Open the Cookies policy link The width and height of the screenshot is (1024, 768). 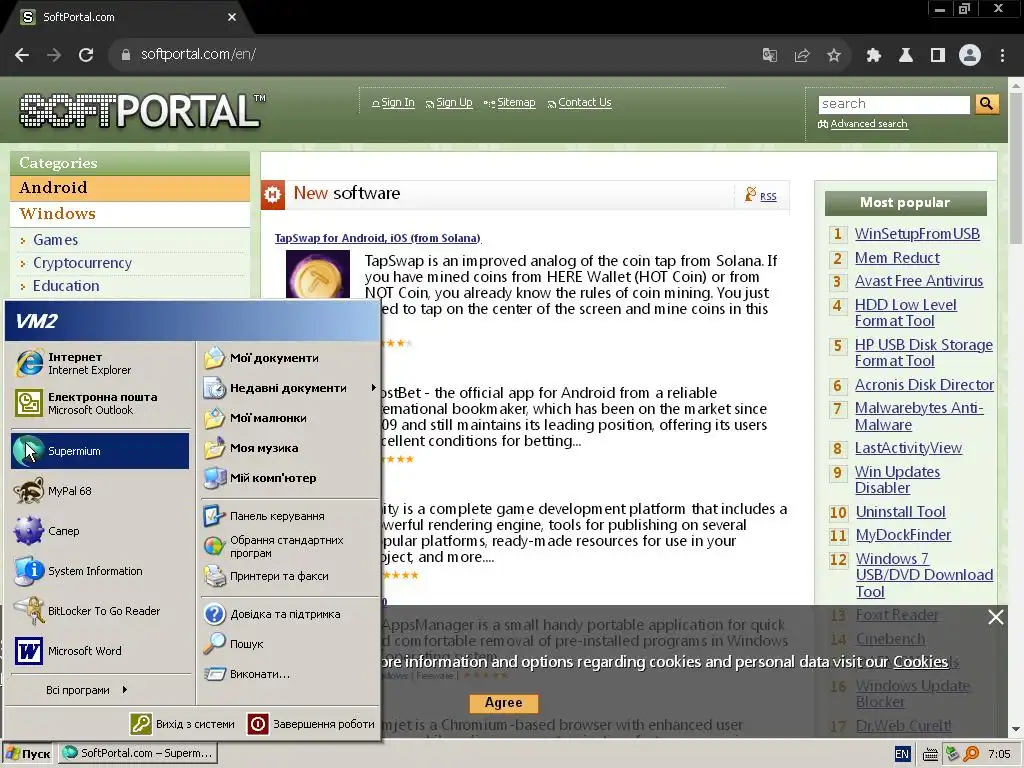click(920, 662)
